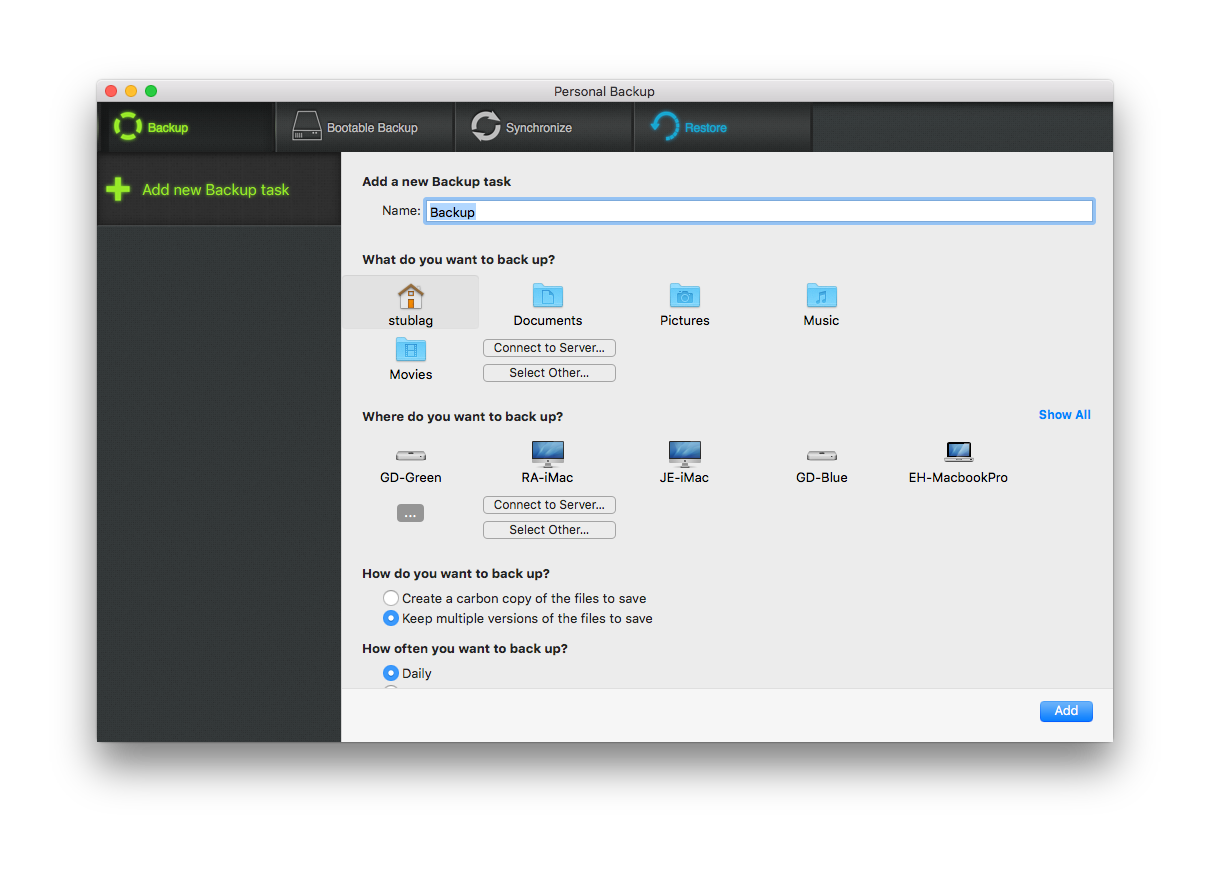Click the JE-iMac label text
The height and width of the screenshot is (870, 1210).
(x=685, y=478)
